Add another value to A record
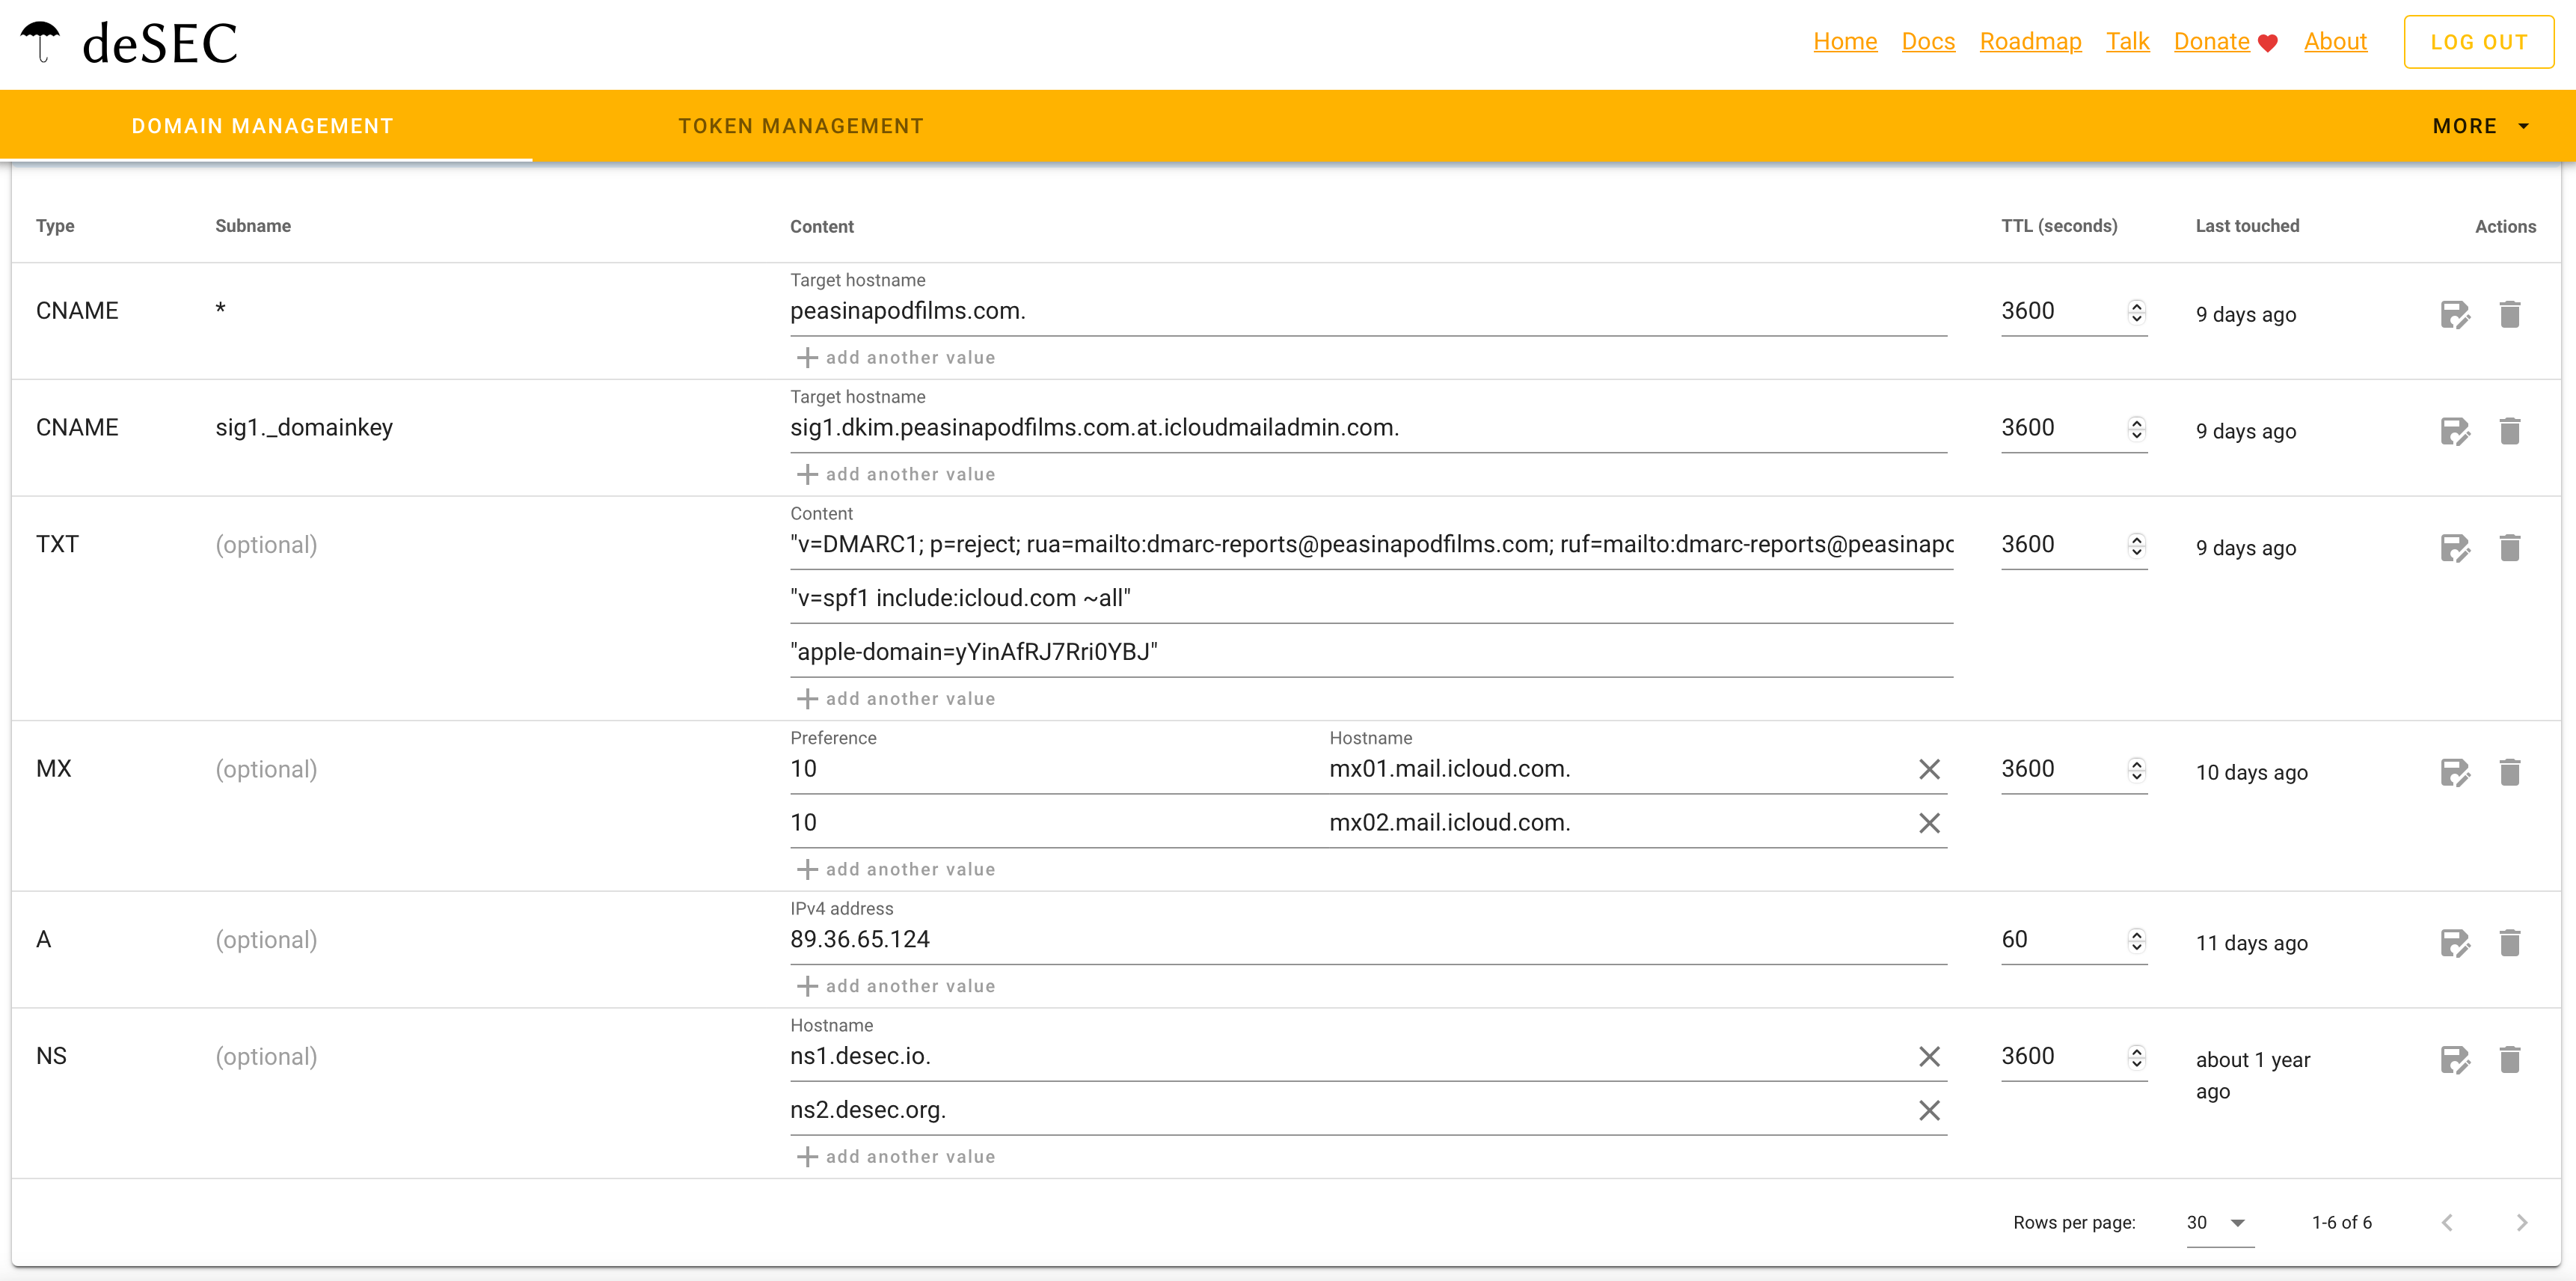The image size is (2576, 1281). pyautogui.click(x=896, y=986)
